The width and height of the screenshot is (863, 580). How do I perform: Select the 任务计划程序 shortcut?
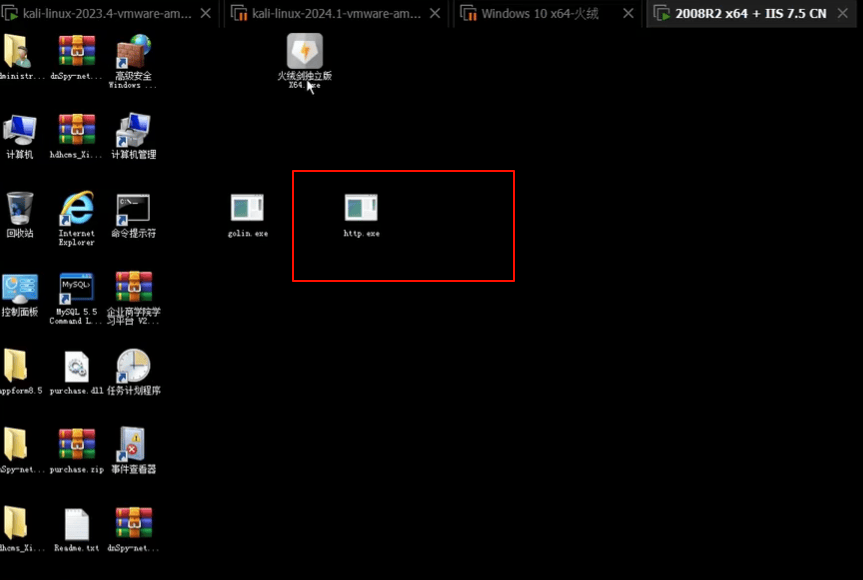[x=133, y=367]
